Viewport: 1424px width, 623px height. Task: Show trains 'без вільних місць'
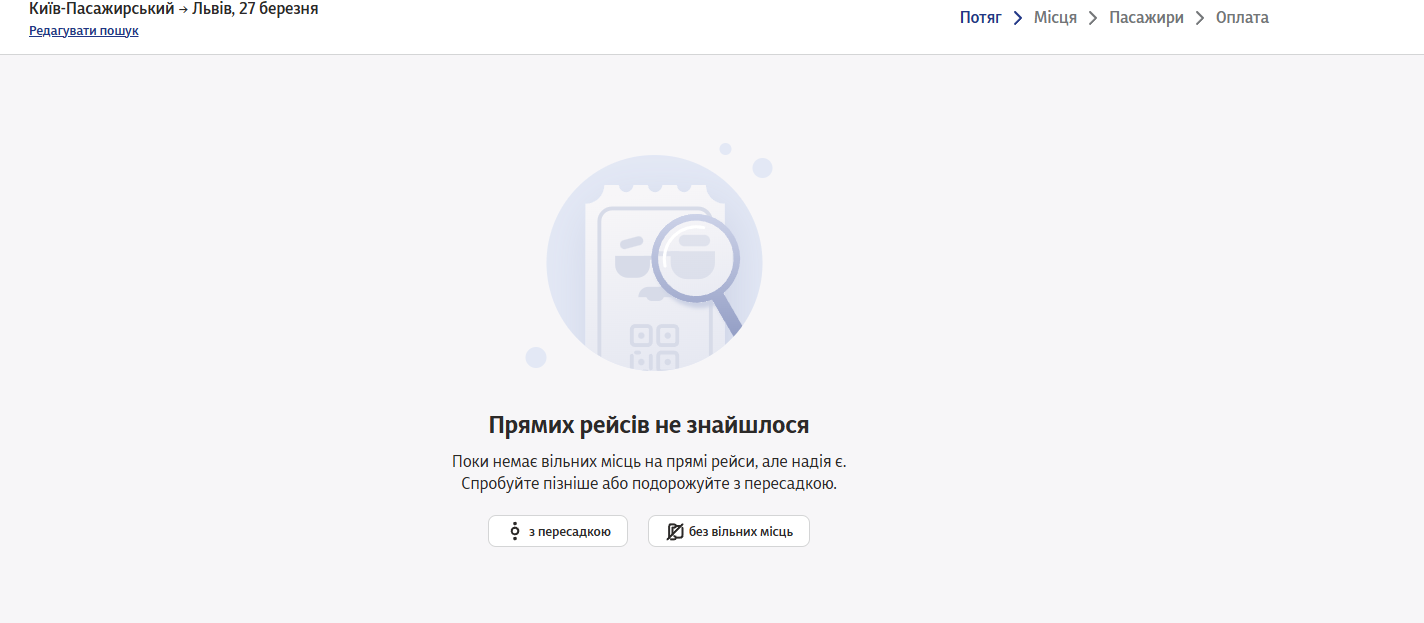(x=729, y=531)
